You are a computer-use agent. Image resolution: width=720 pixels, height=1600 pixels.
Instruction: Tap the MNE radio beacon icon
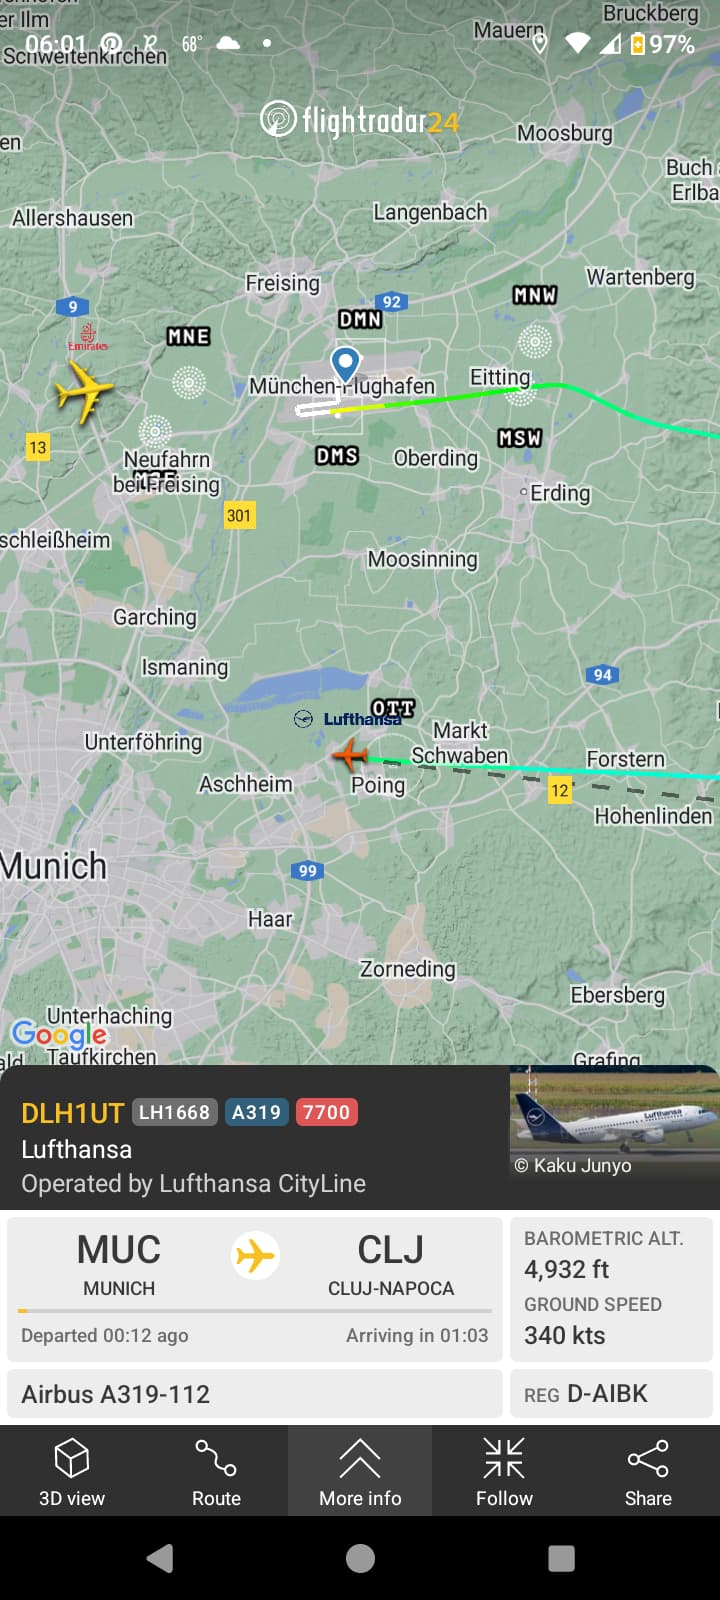pos(189,381)
